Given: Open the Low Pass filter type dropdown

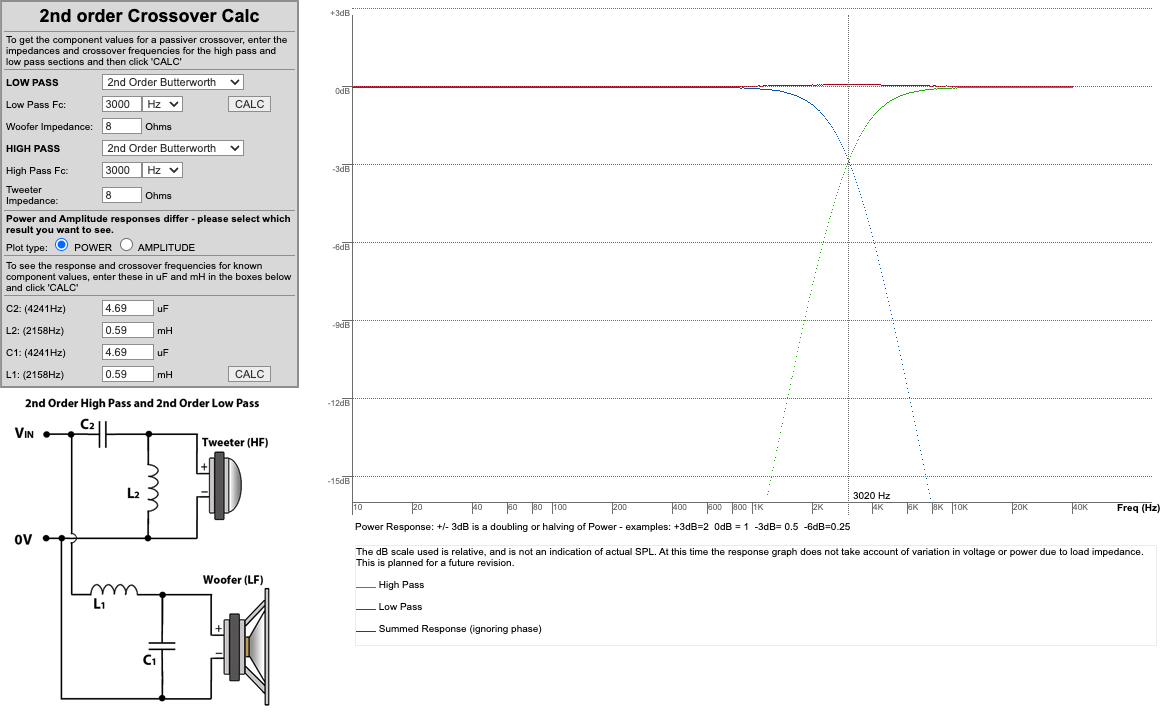Looking at the screenshot, I should point(173,82).
